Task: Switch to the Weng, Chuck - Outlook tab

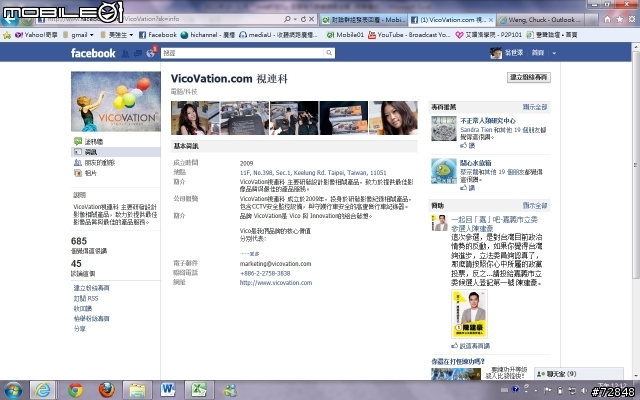Action: pos(541,20)
